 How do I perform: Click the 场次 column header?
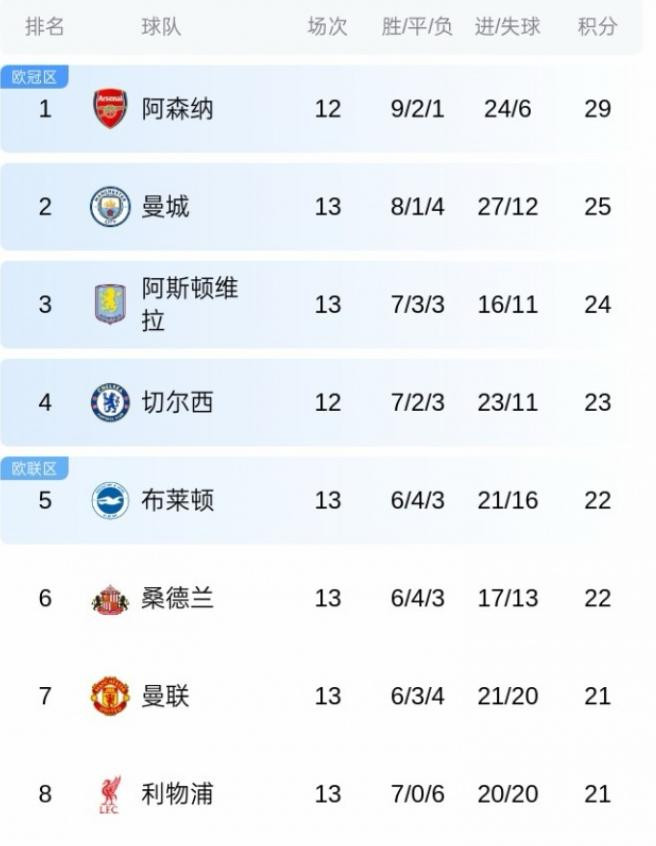pos(327,27)
